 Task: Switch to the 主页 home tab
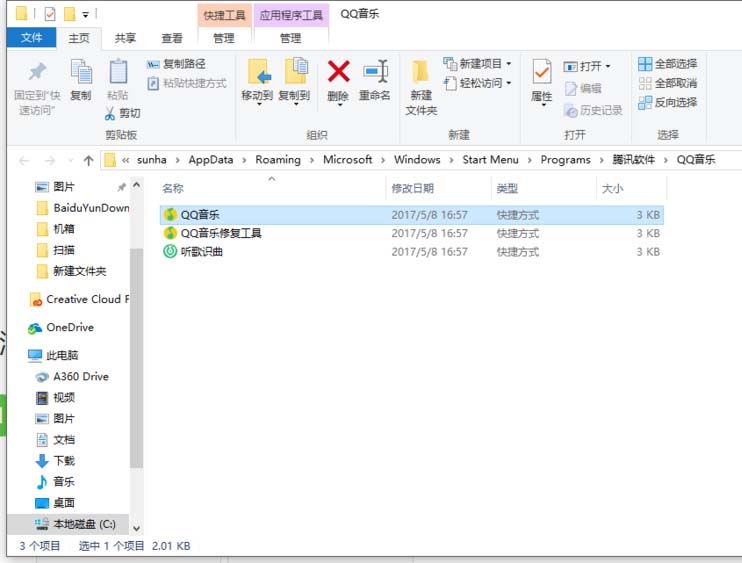(79, 38)
